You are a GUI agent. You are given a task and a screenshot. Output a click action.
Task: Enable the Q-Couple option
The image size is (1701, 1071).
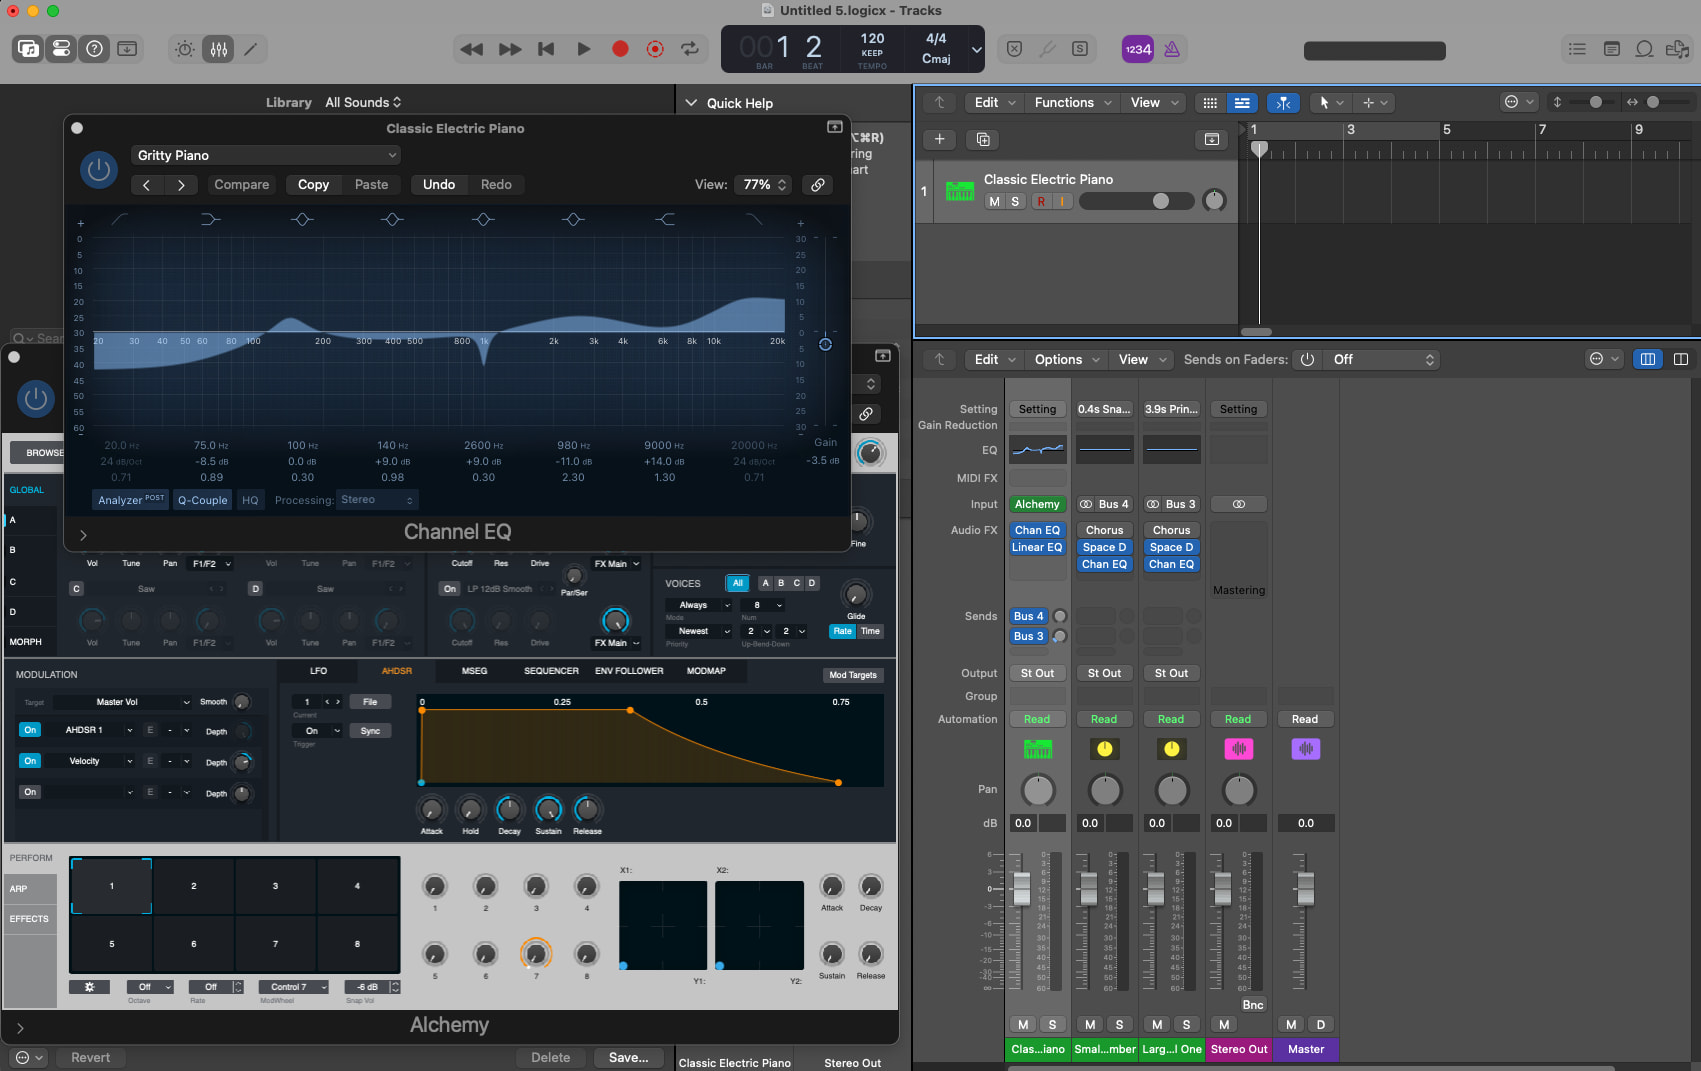(202, 500)
